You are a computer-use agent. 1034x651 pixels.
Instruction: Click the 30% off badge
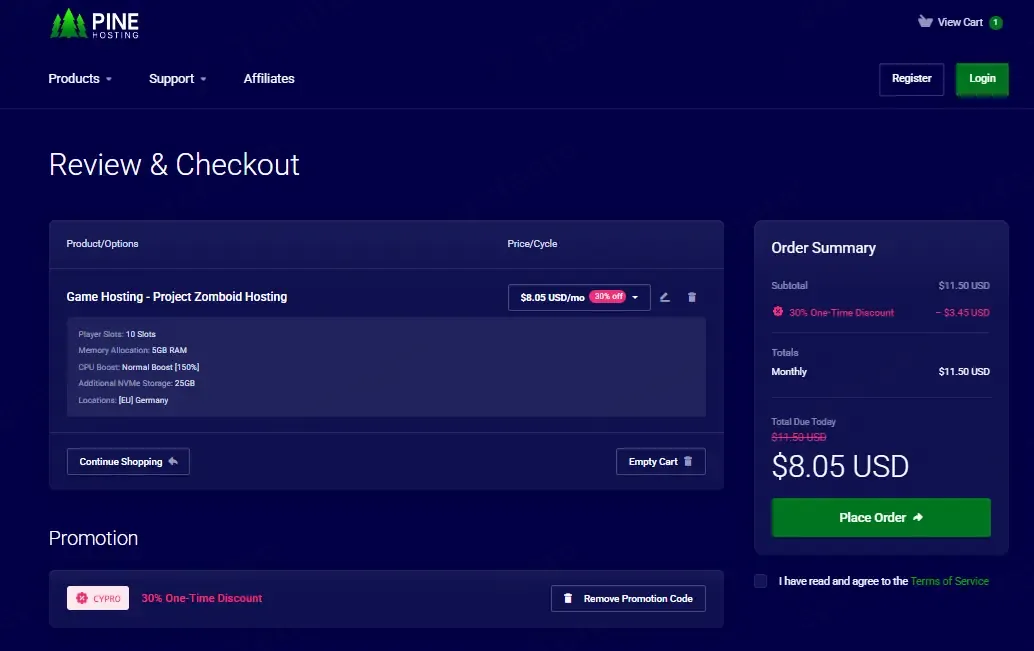(607, 297)
